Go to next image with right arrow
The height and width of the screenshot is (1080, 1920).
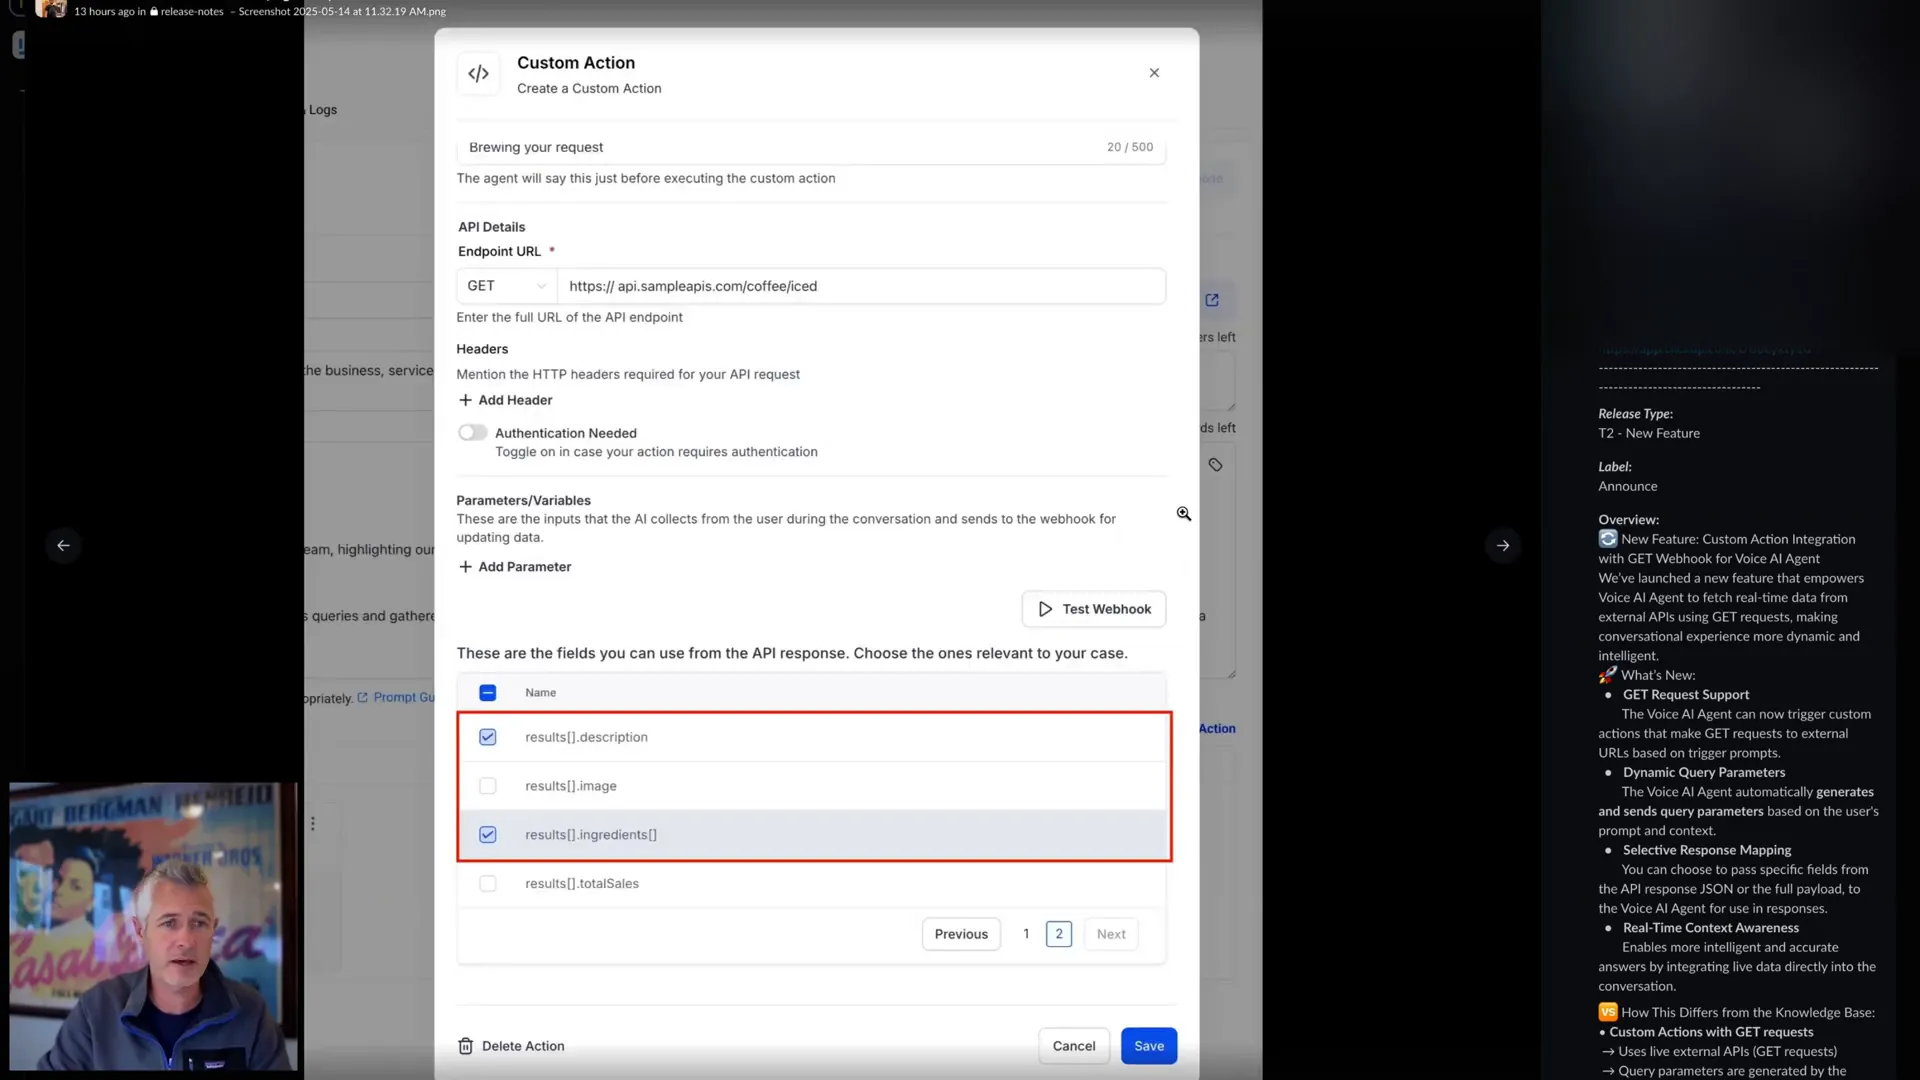(1503, 546)
